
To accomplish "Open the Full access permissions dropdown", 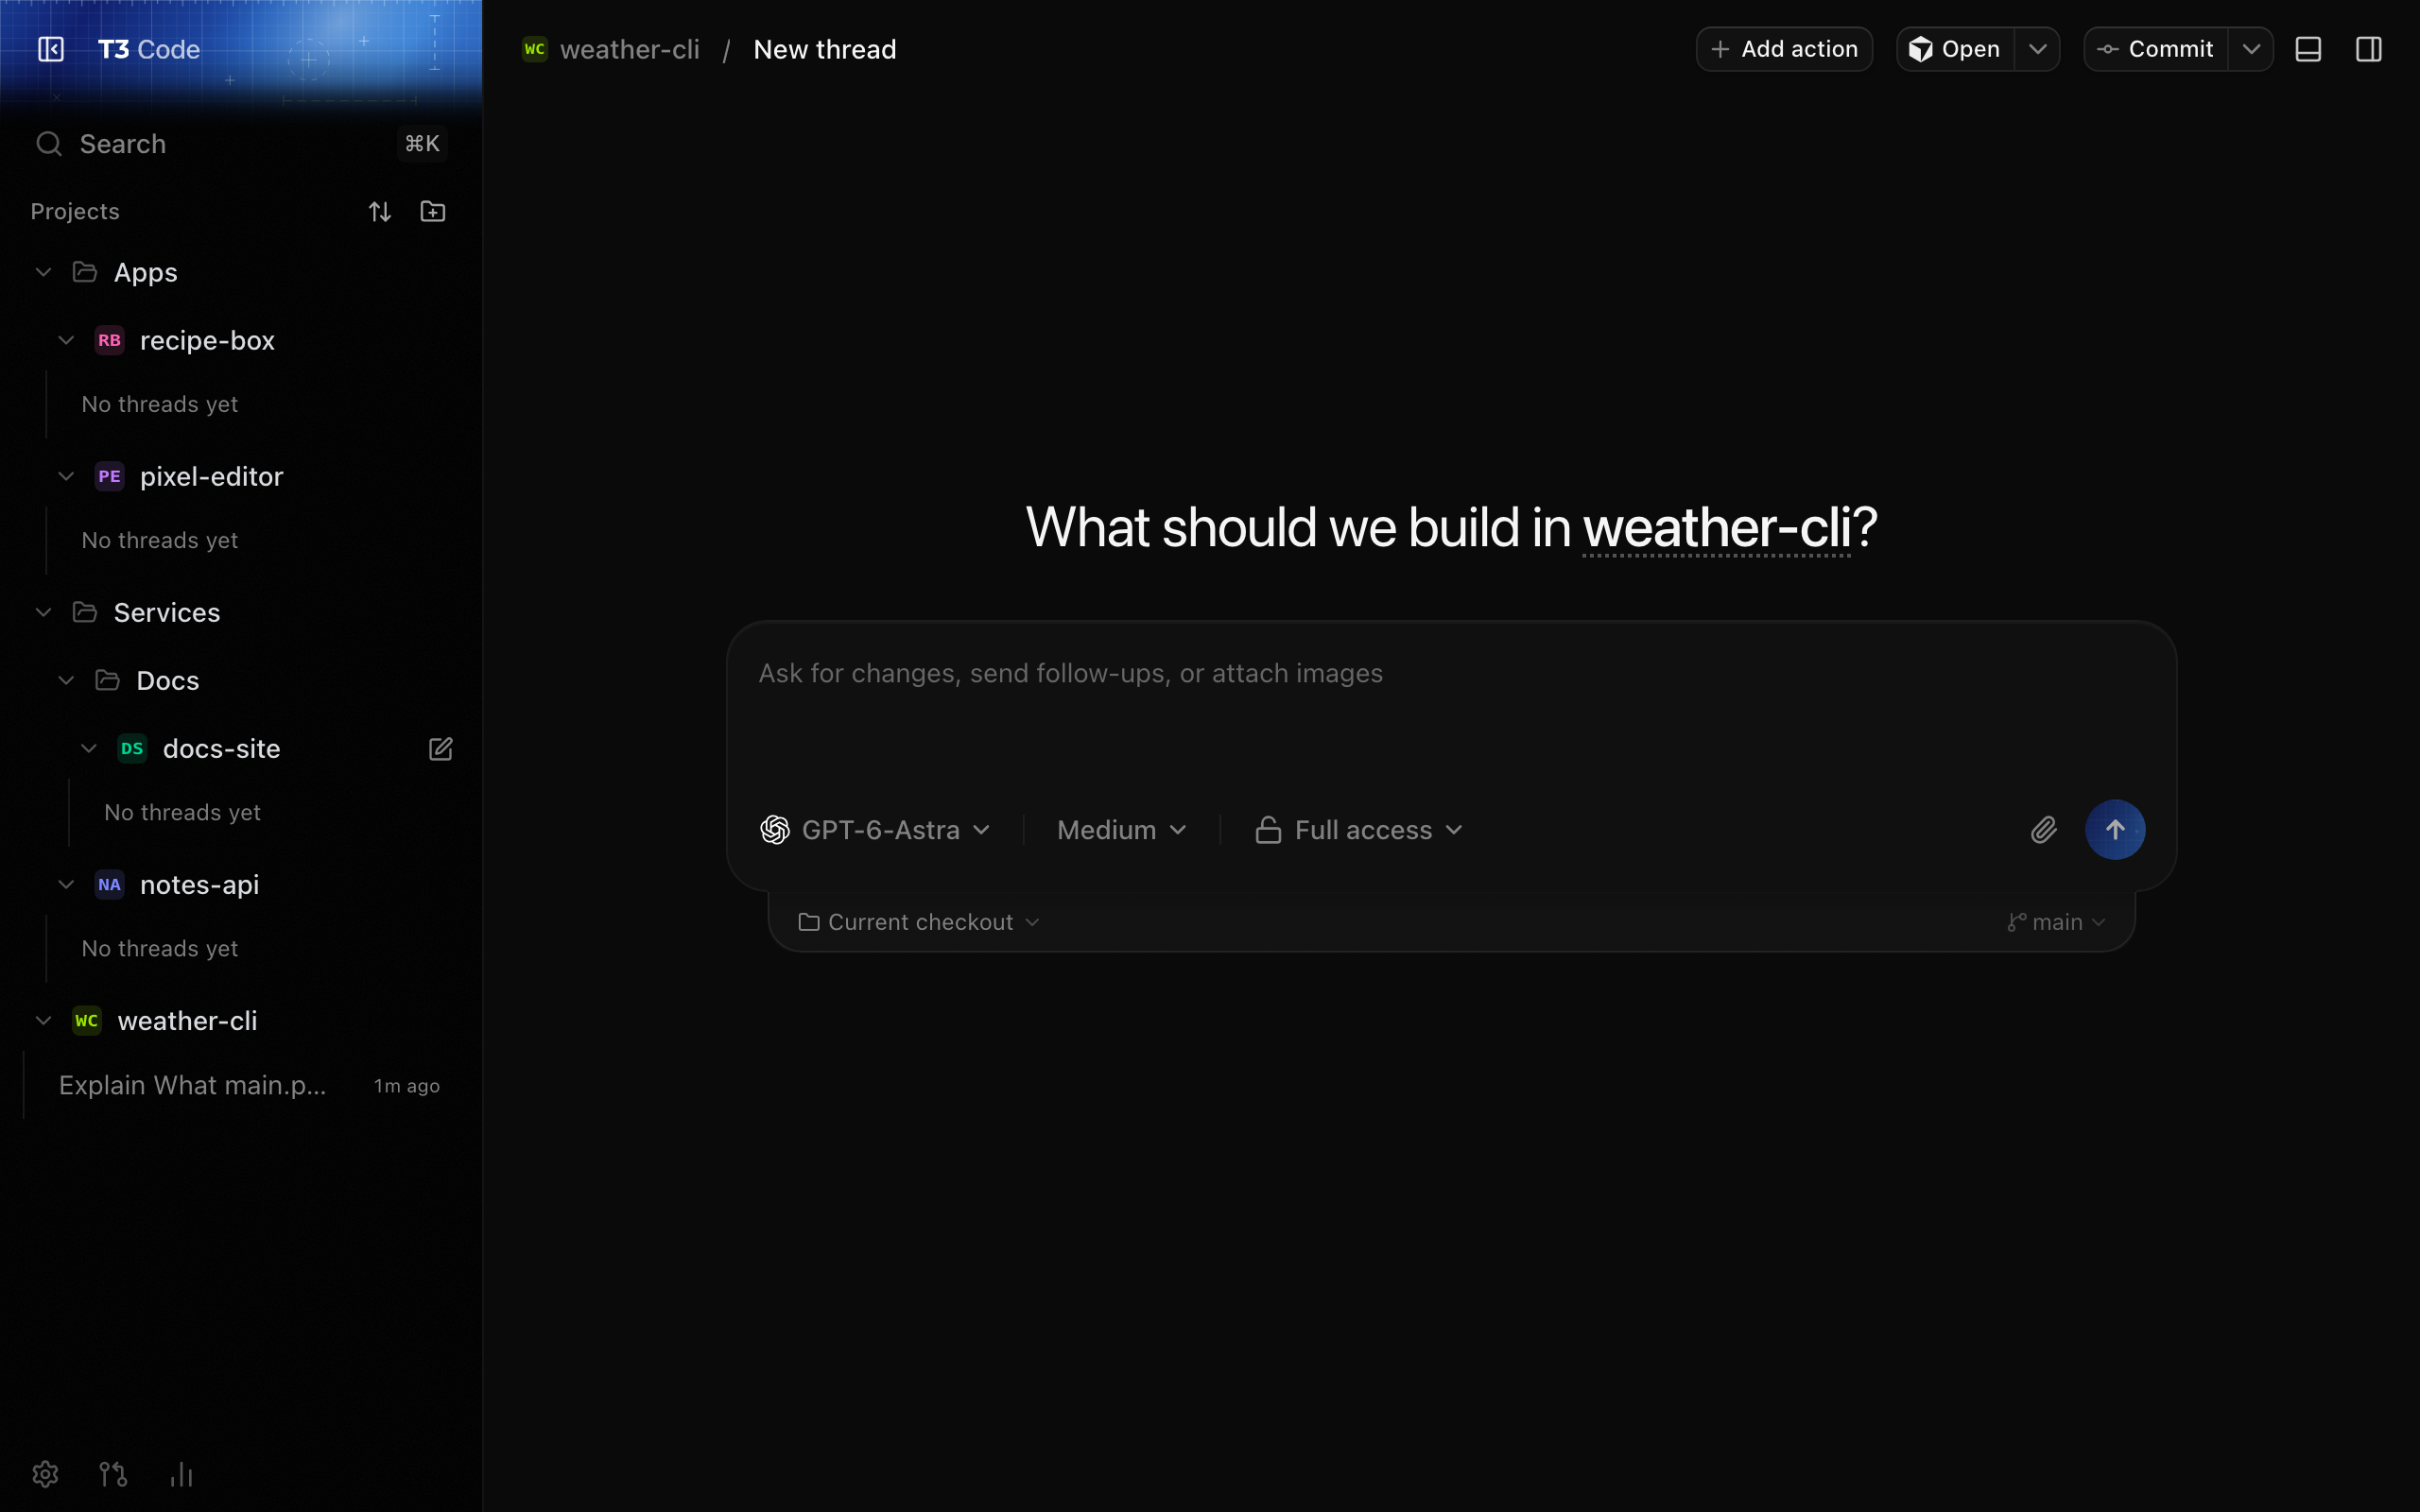I will (1359, 830).
